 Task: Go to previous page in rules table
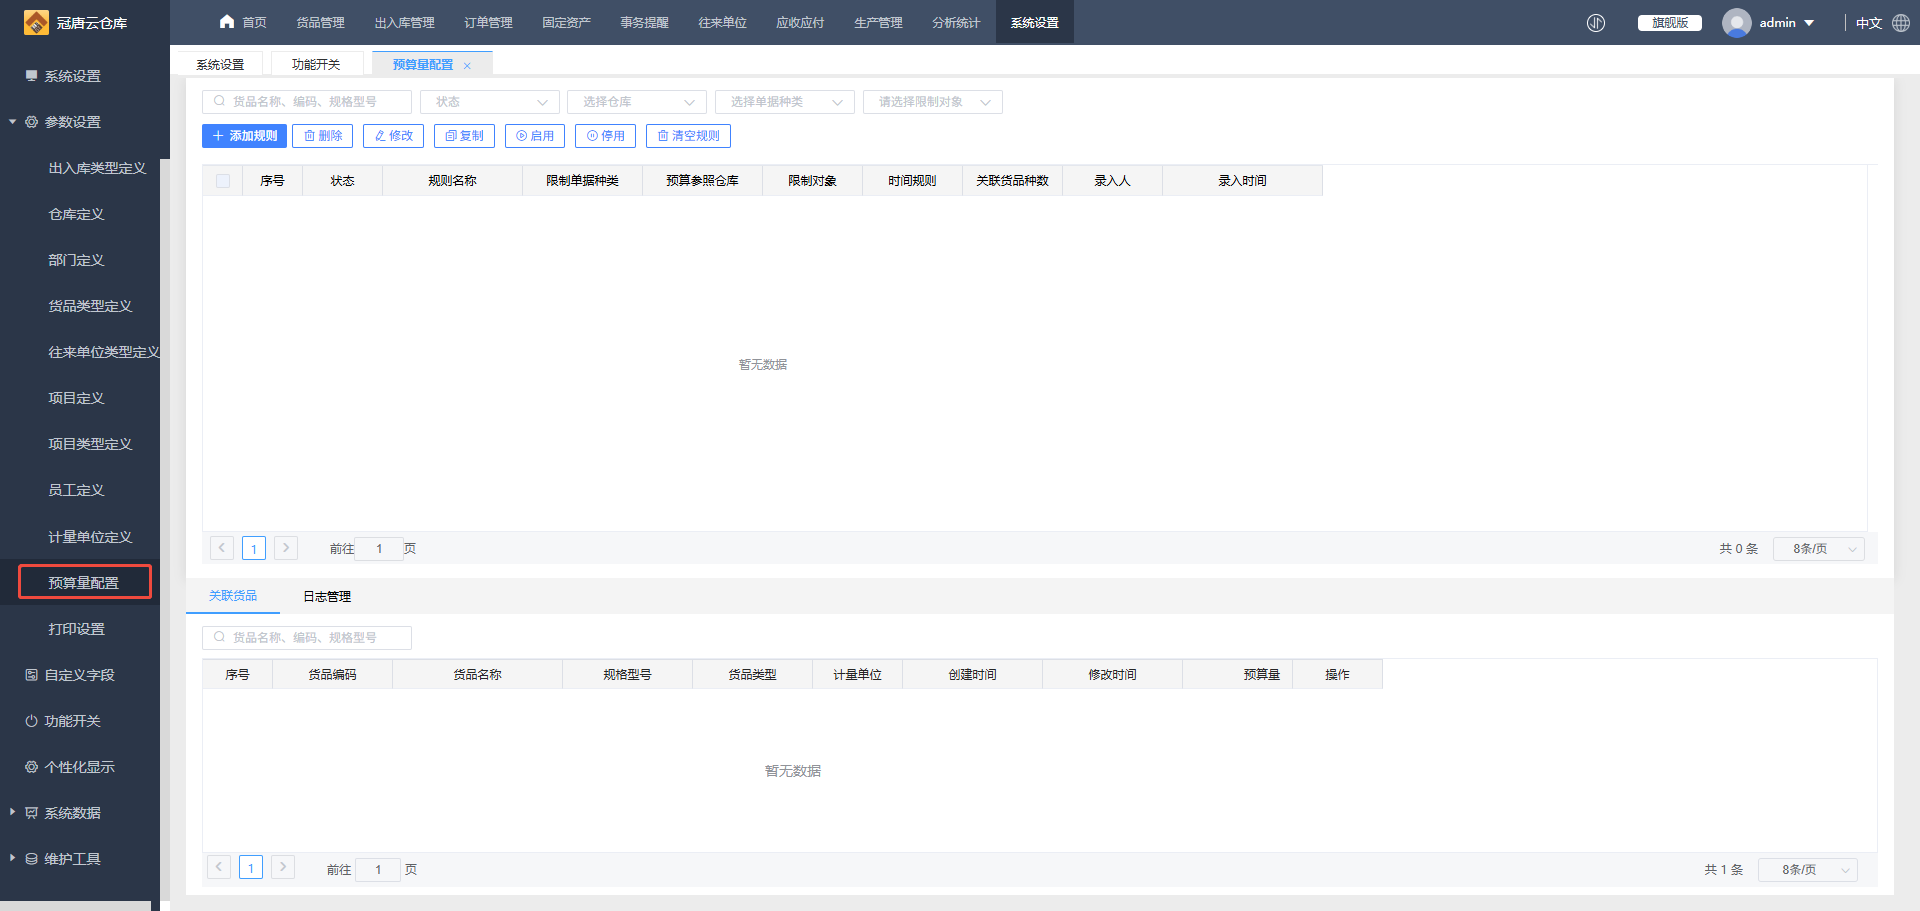pyautogui.click(x=222, y=548)
